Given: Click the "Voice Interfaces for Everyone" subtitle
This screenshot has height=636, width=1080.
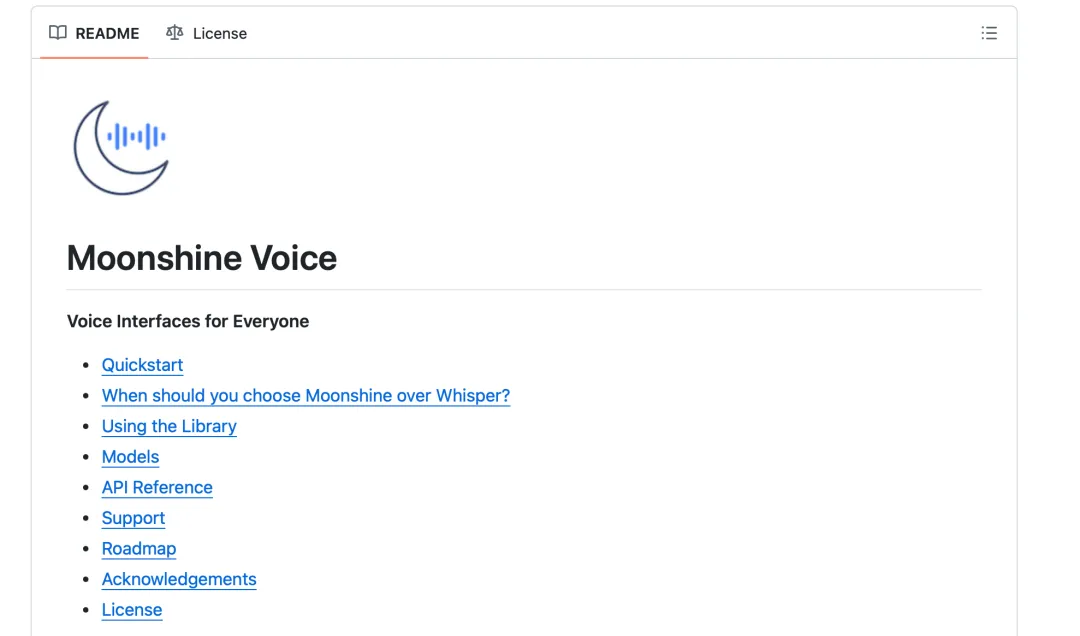Looking at the screenshot, I should [188, 321].
